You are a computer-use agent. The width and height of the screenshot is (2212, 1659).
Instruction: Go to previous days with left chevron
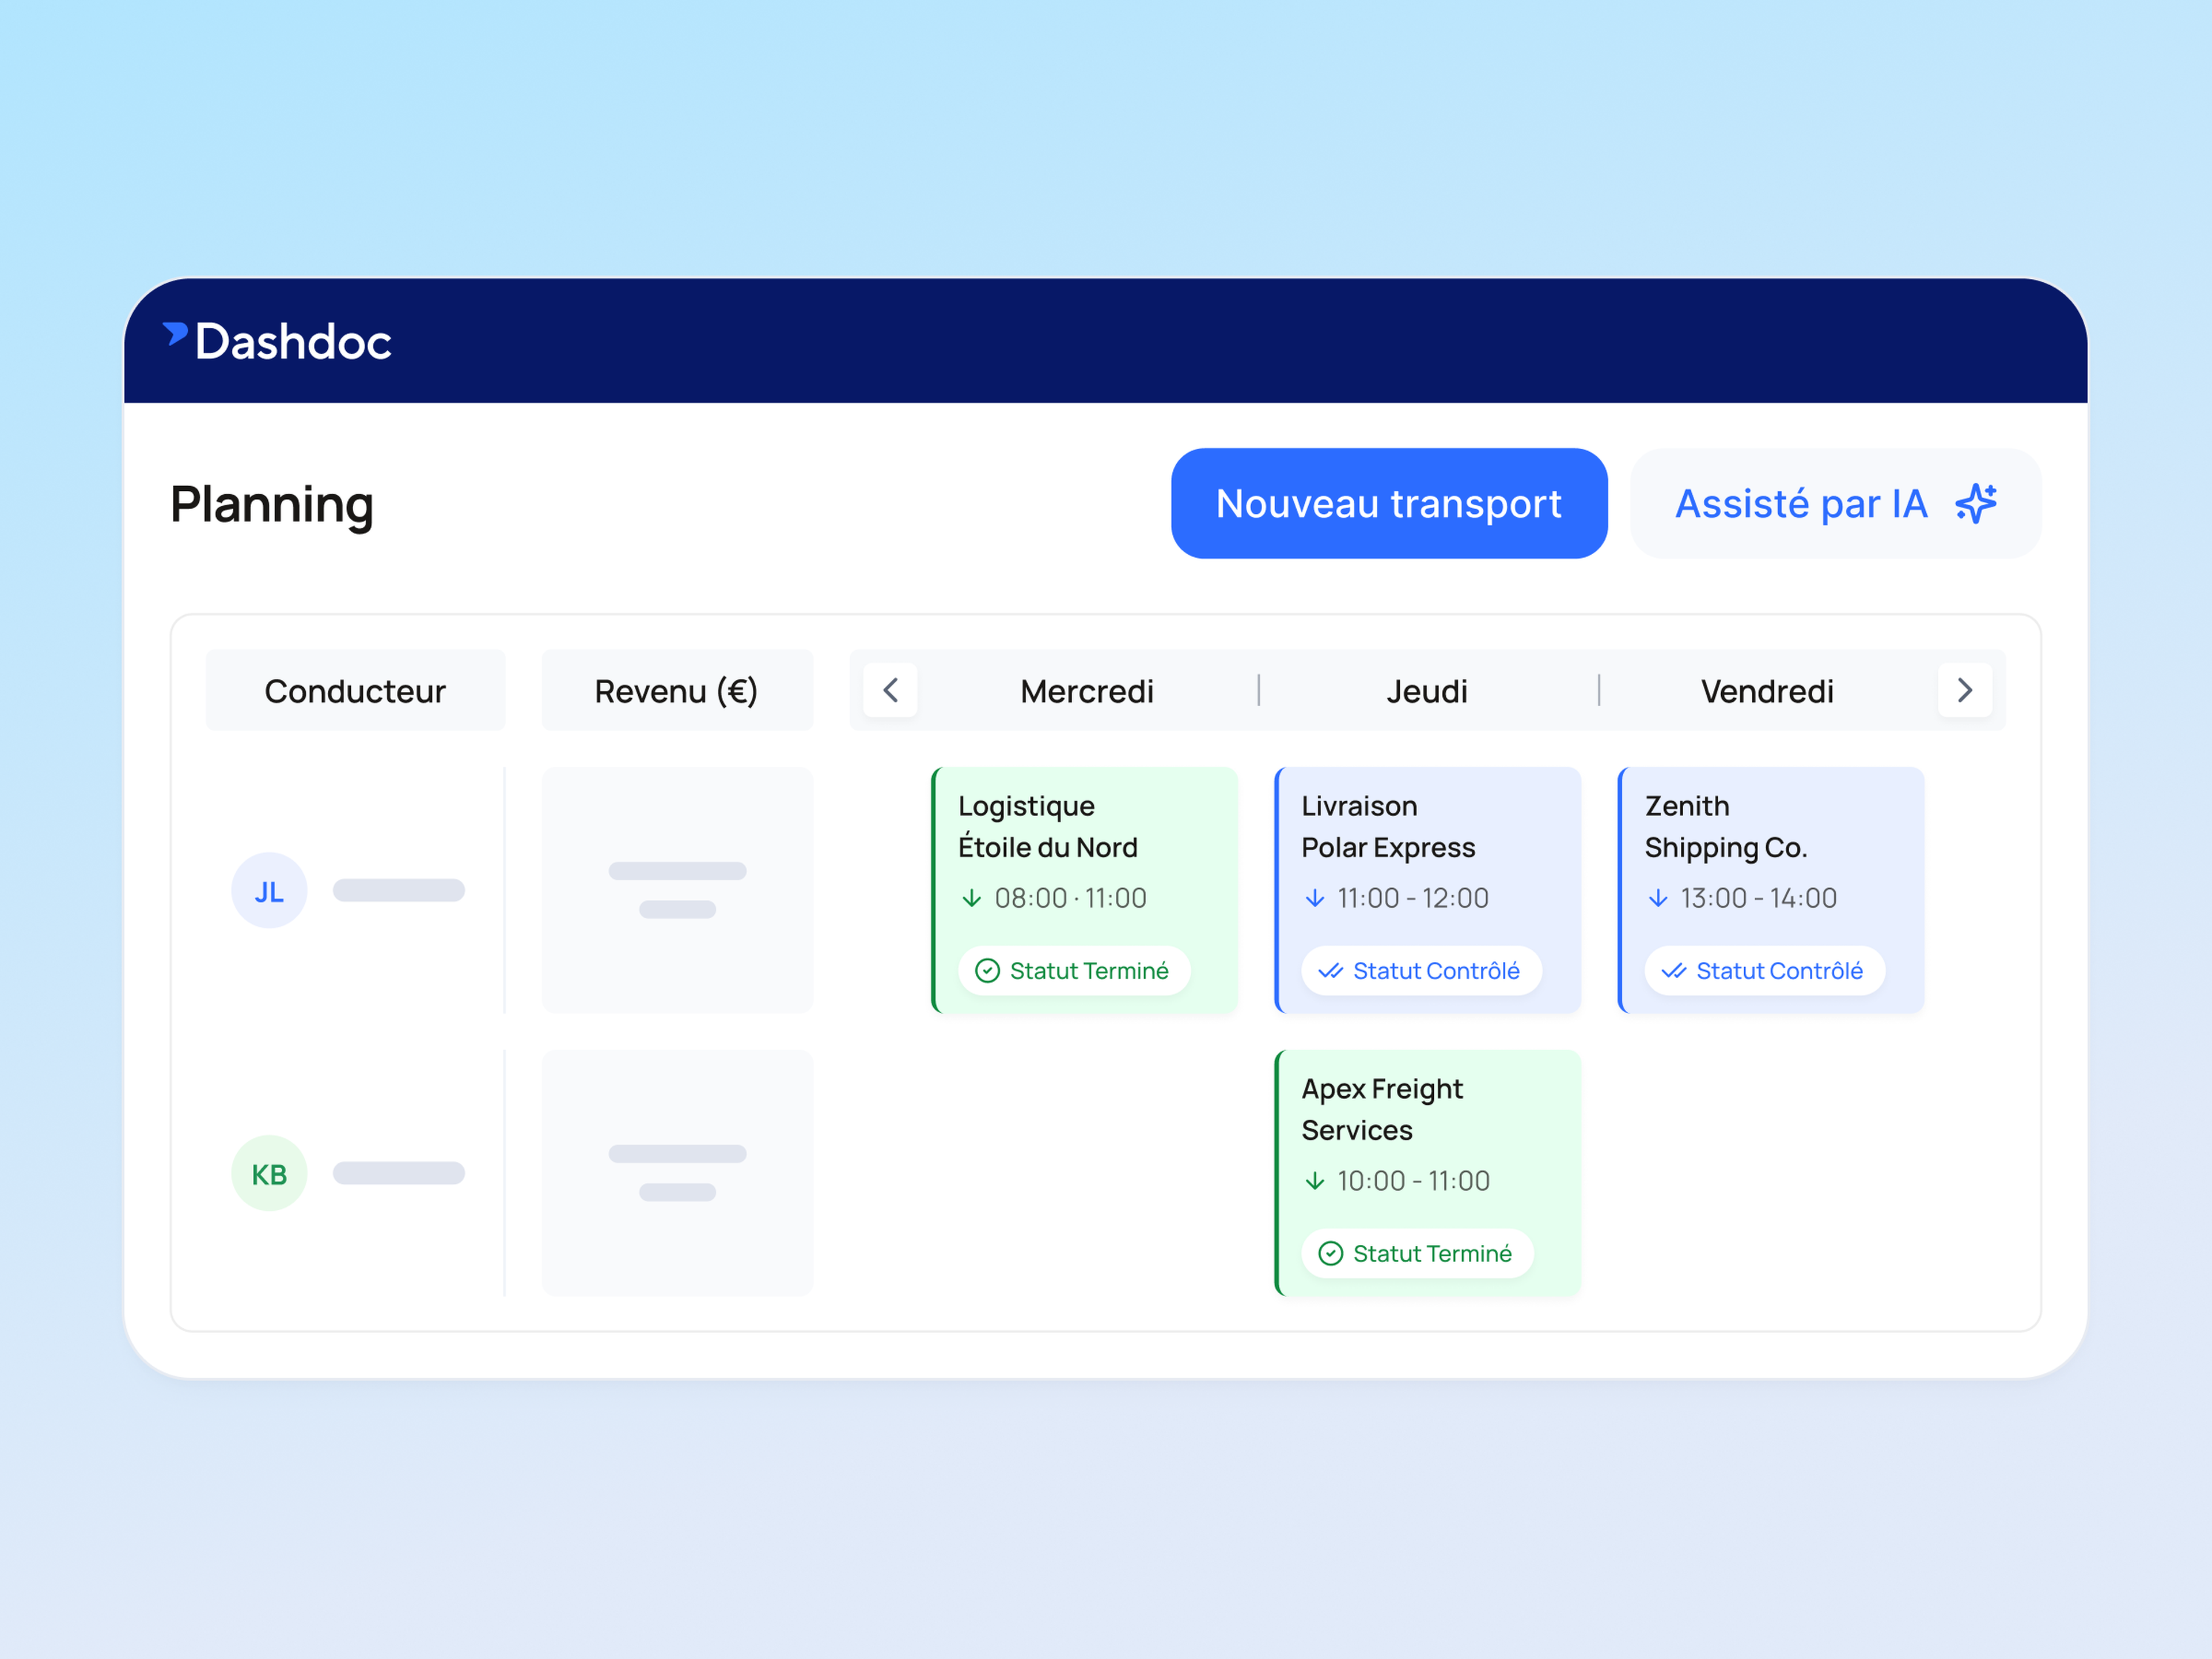click(x=890, y=690)
